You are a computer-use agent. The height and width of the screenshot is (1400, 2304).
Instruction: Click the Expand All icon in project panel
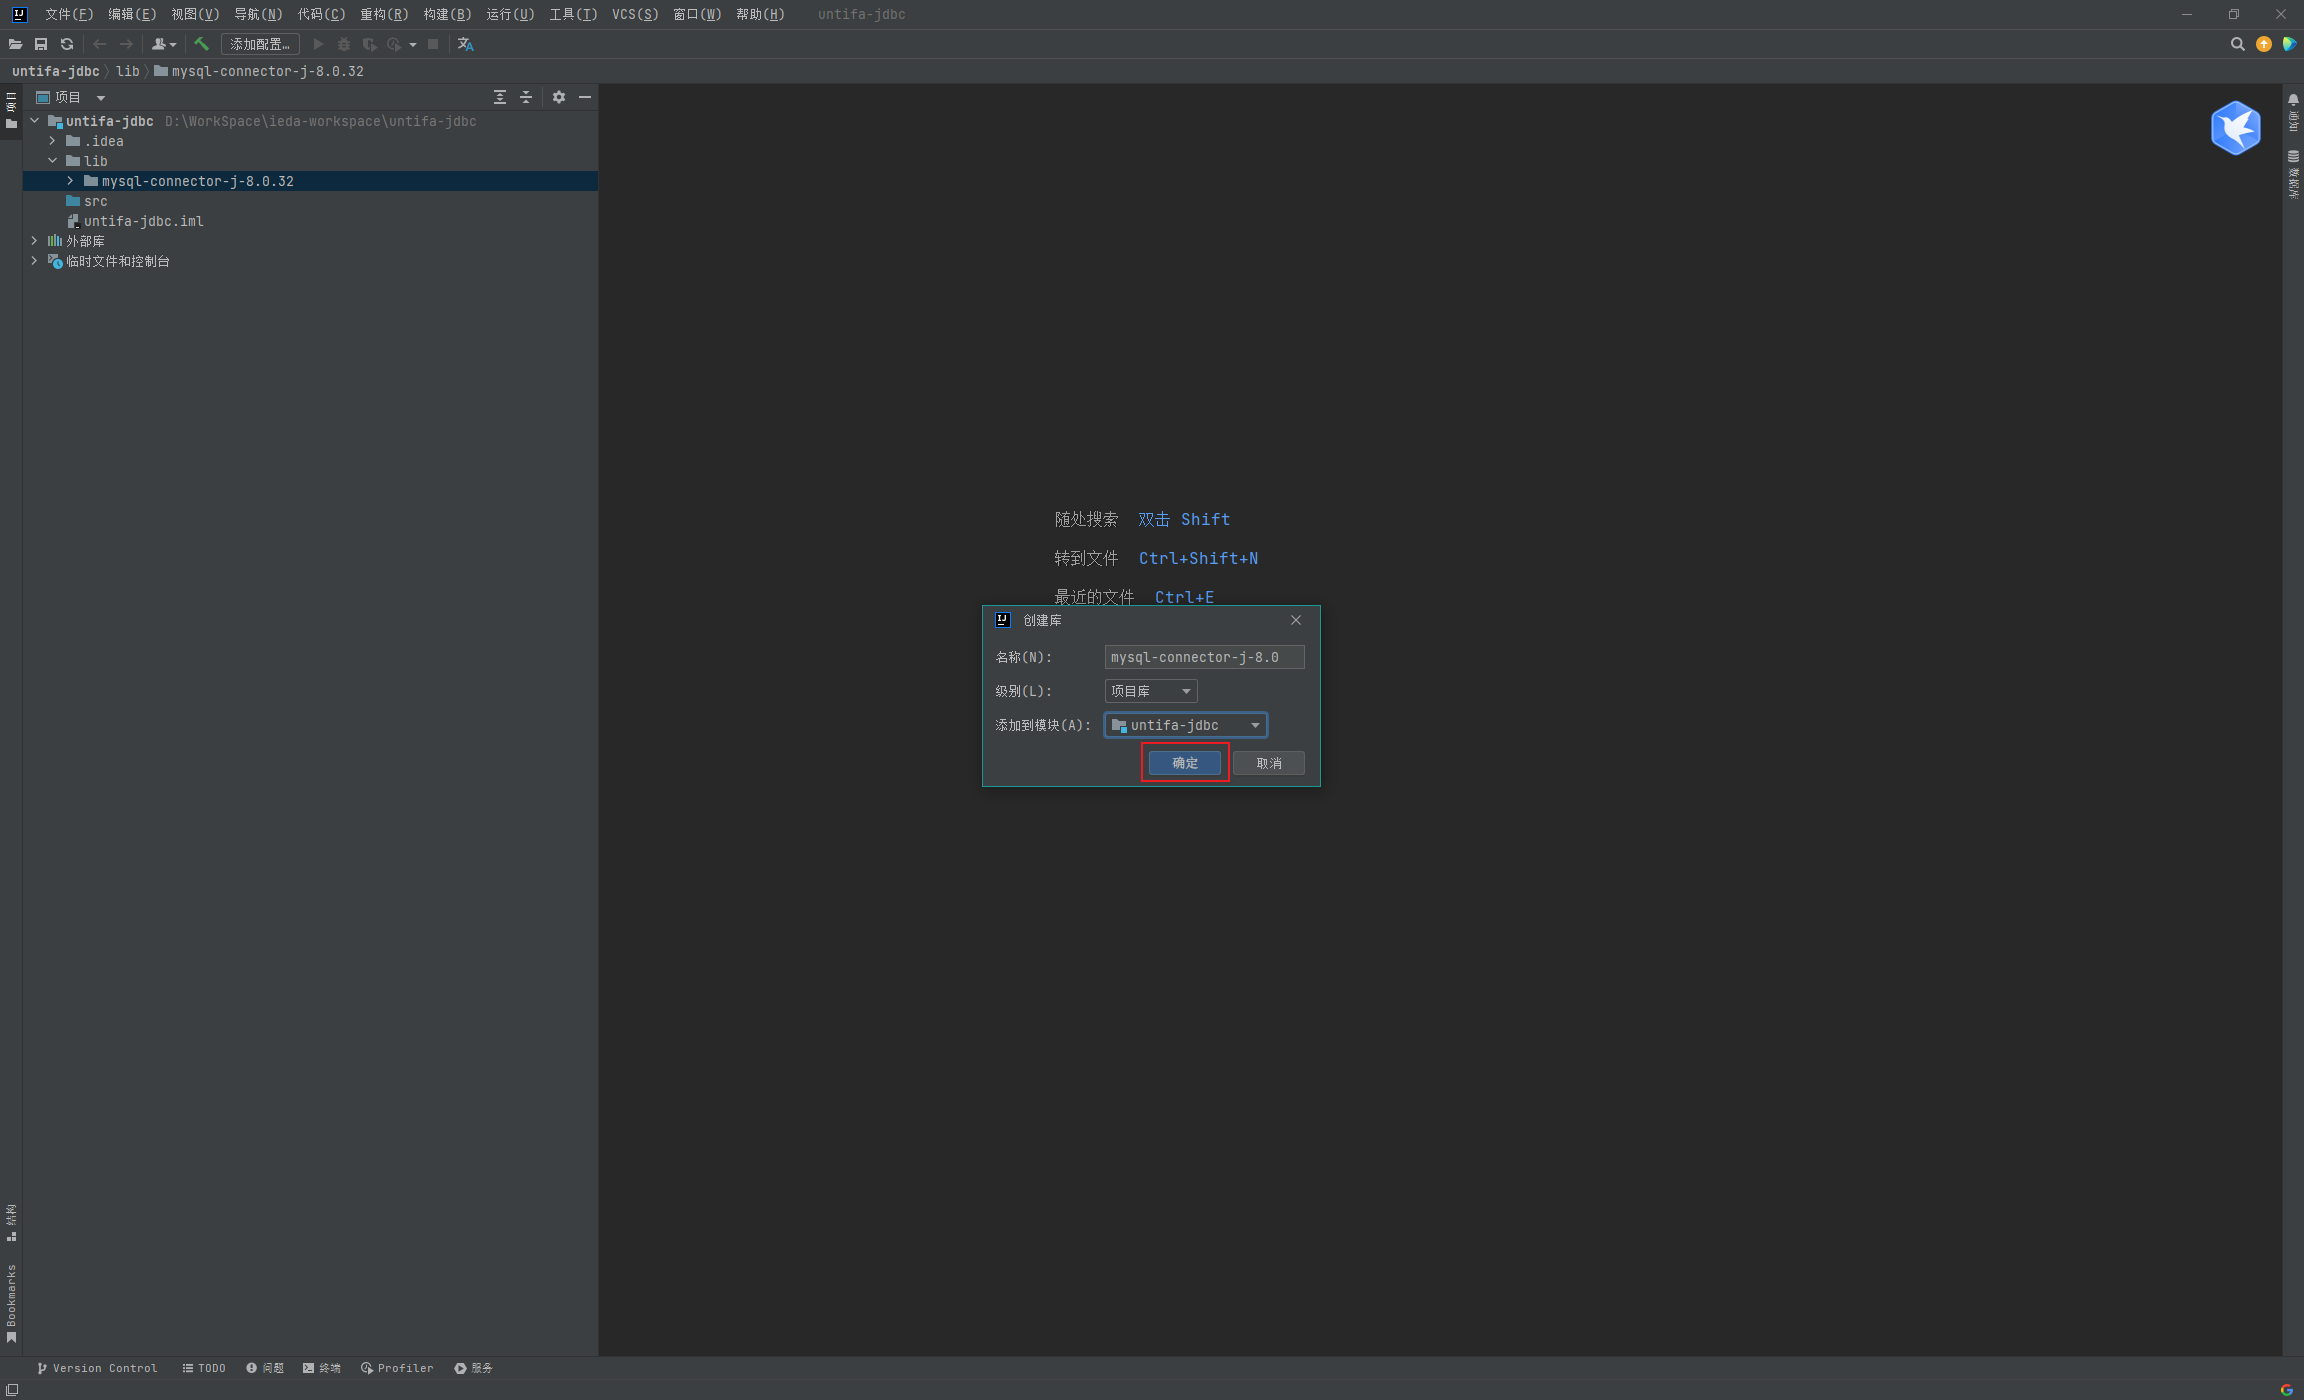tap(500, 97)
